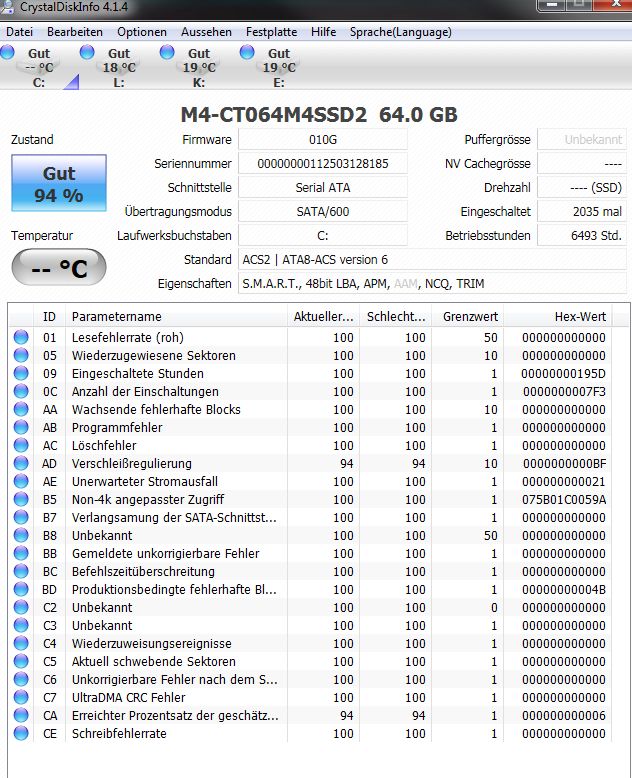Image resolution: width=632 pixels, height=778 pixels.
Task: Click status icon for Schreibfehlerrate
Action: pos(21,733)
